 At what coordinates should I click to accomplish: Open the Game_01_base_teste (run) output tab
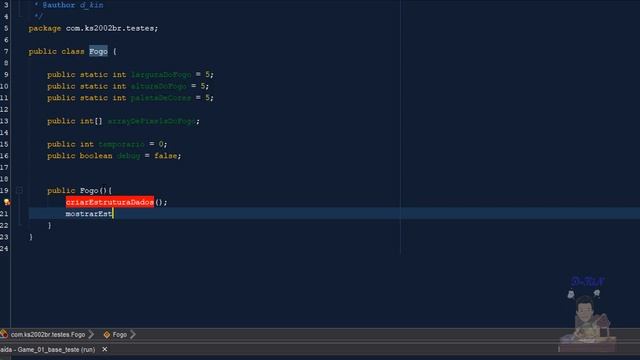48,350
